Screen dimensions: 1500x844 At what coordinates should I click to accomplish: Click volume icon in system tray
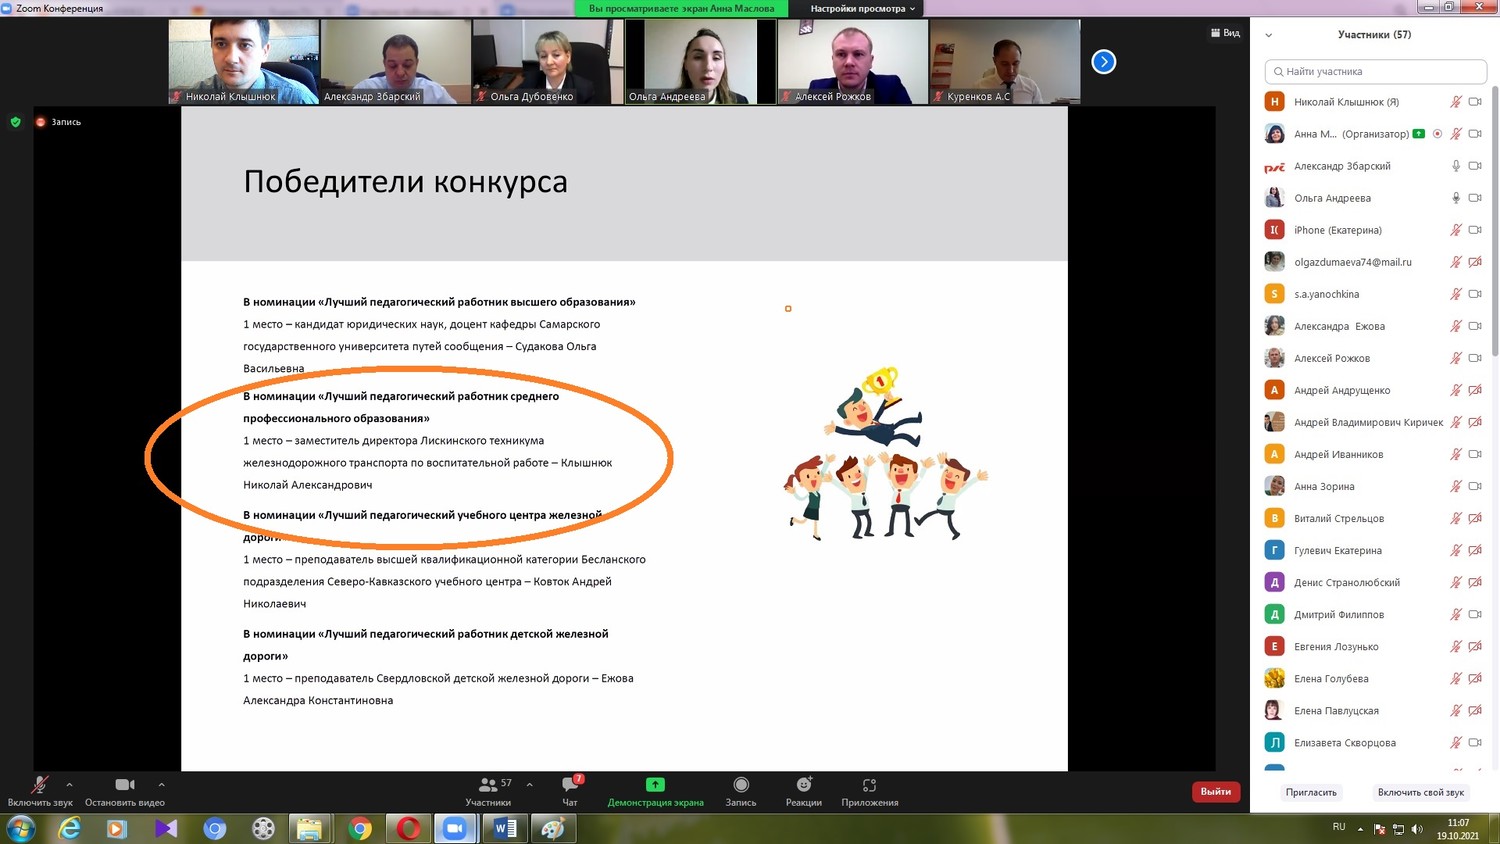(1417, 829)
